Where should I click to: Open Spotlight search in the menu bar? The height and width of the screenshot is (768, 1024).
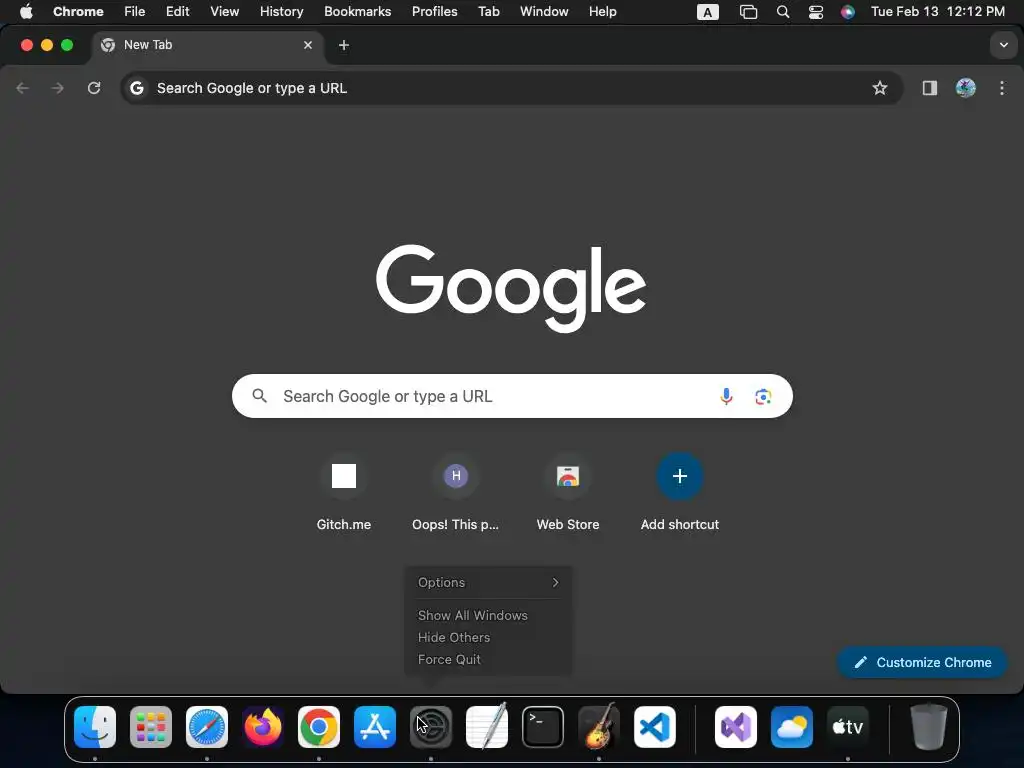coord(782,12)
